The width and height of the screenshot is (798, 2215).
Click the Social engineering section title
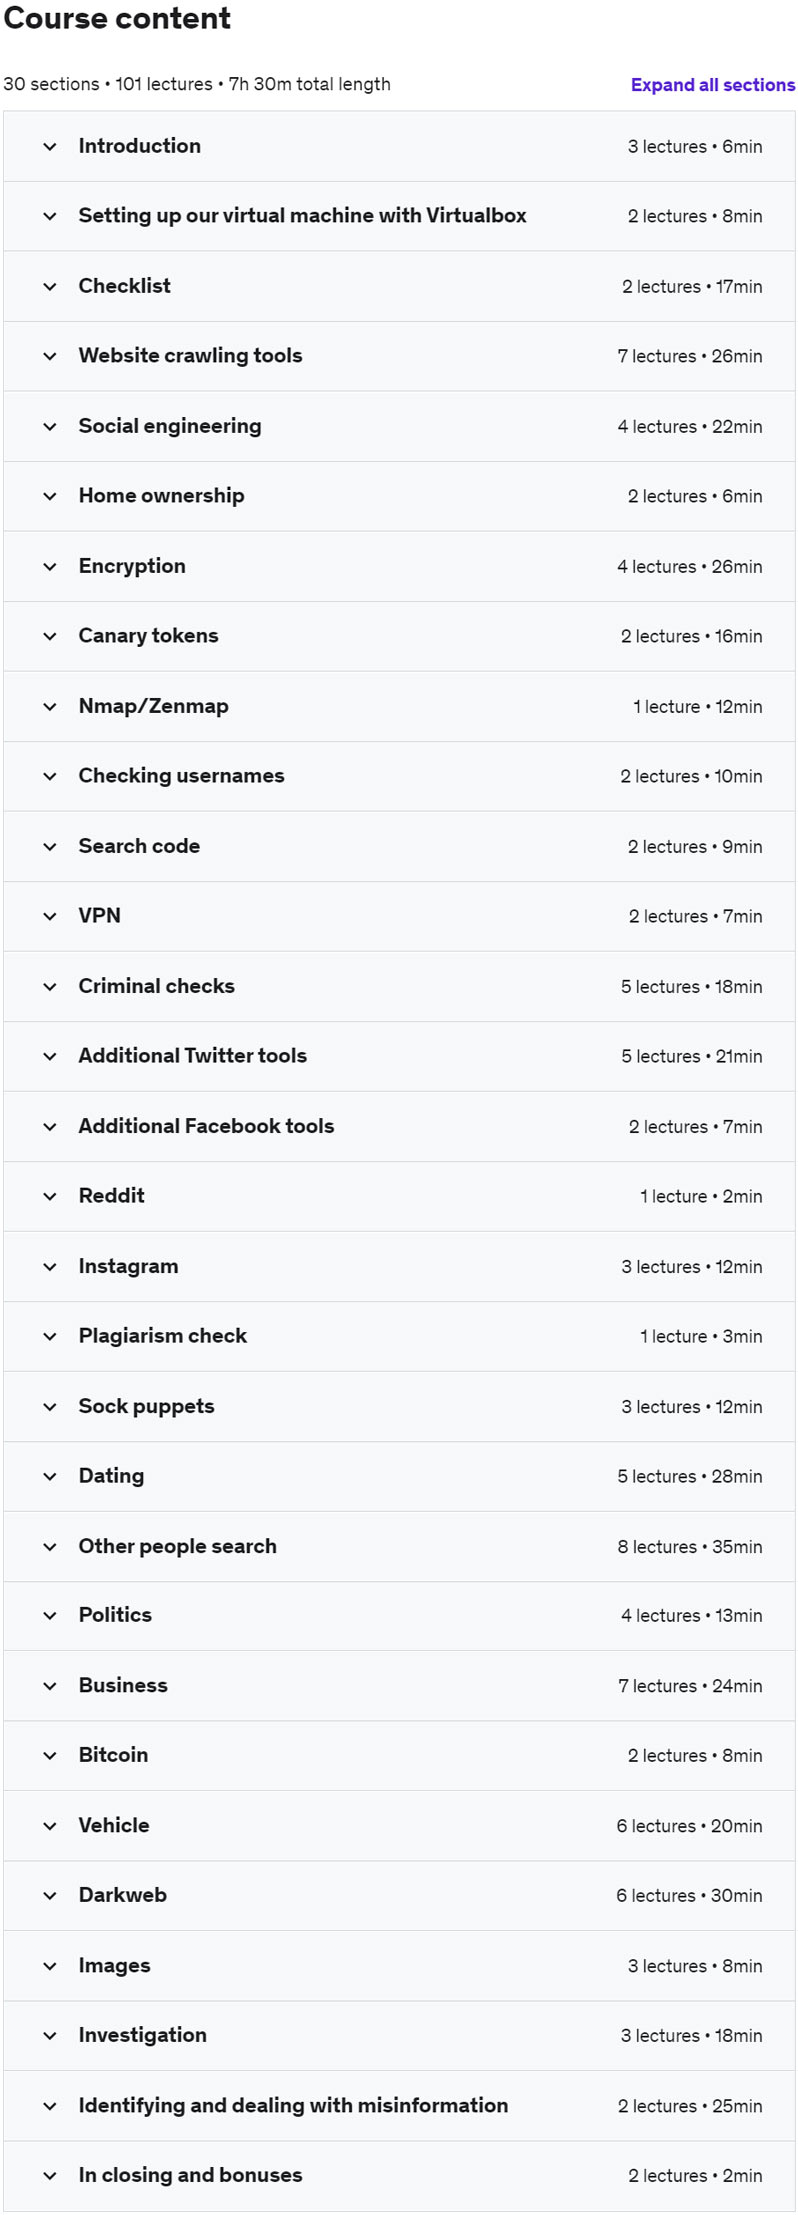(170, 426)
